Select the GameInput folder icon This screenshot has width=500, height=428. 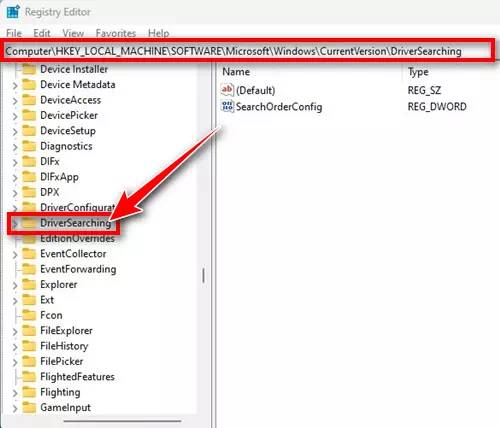click(x=29, y=407)
